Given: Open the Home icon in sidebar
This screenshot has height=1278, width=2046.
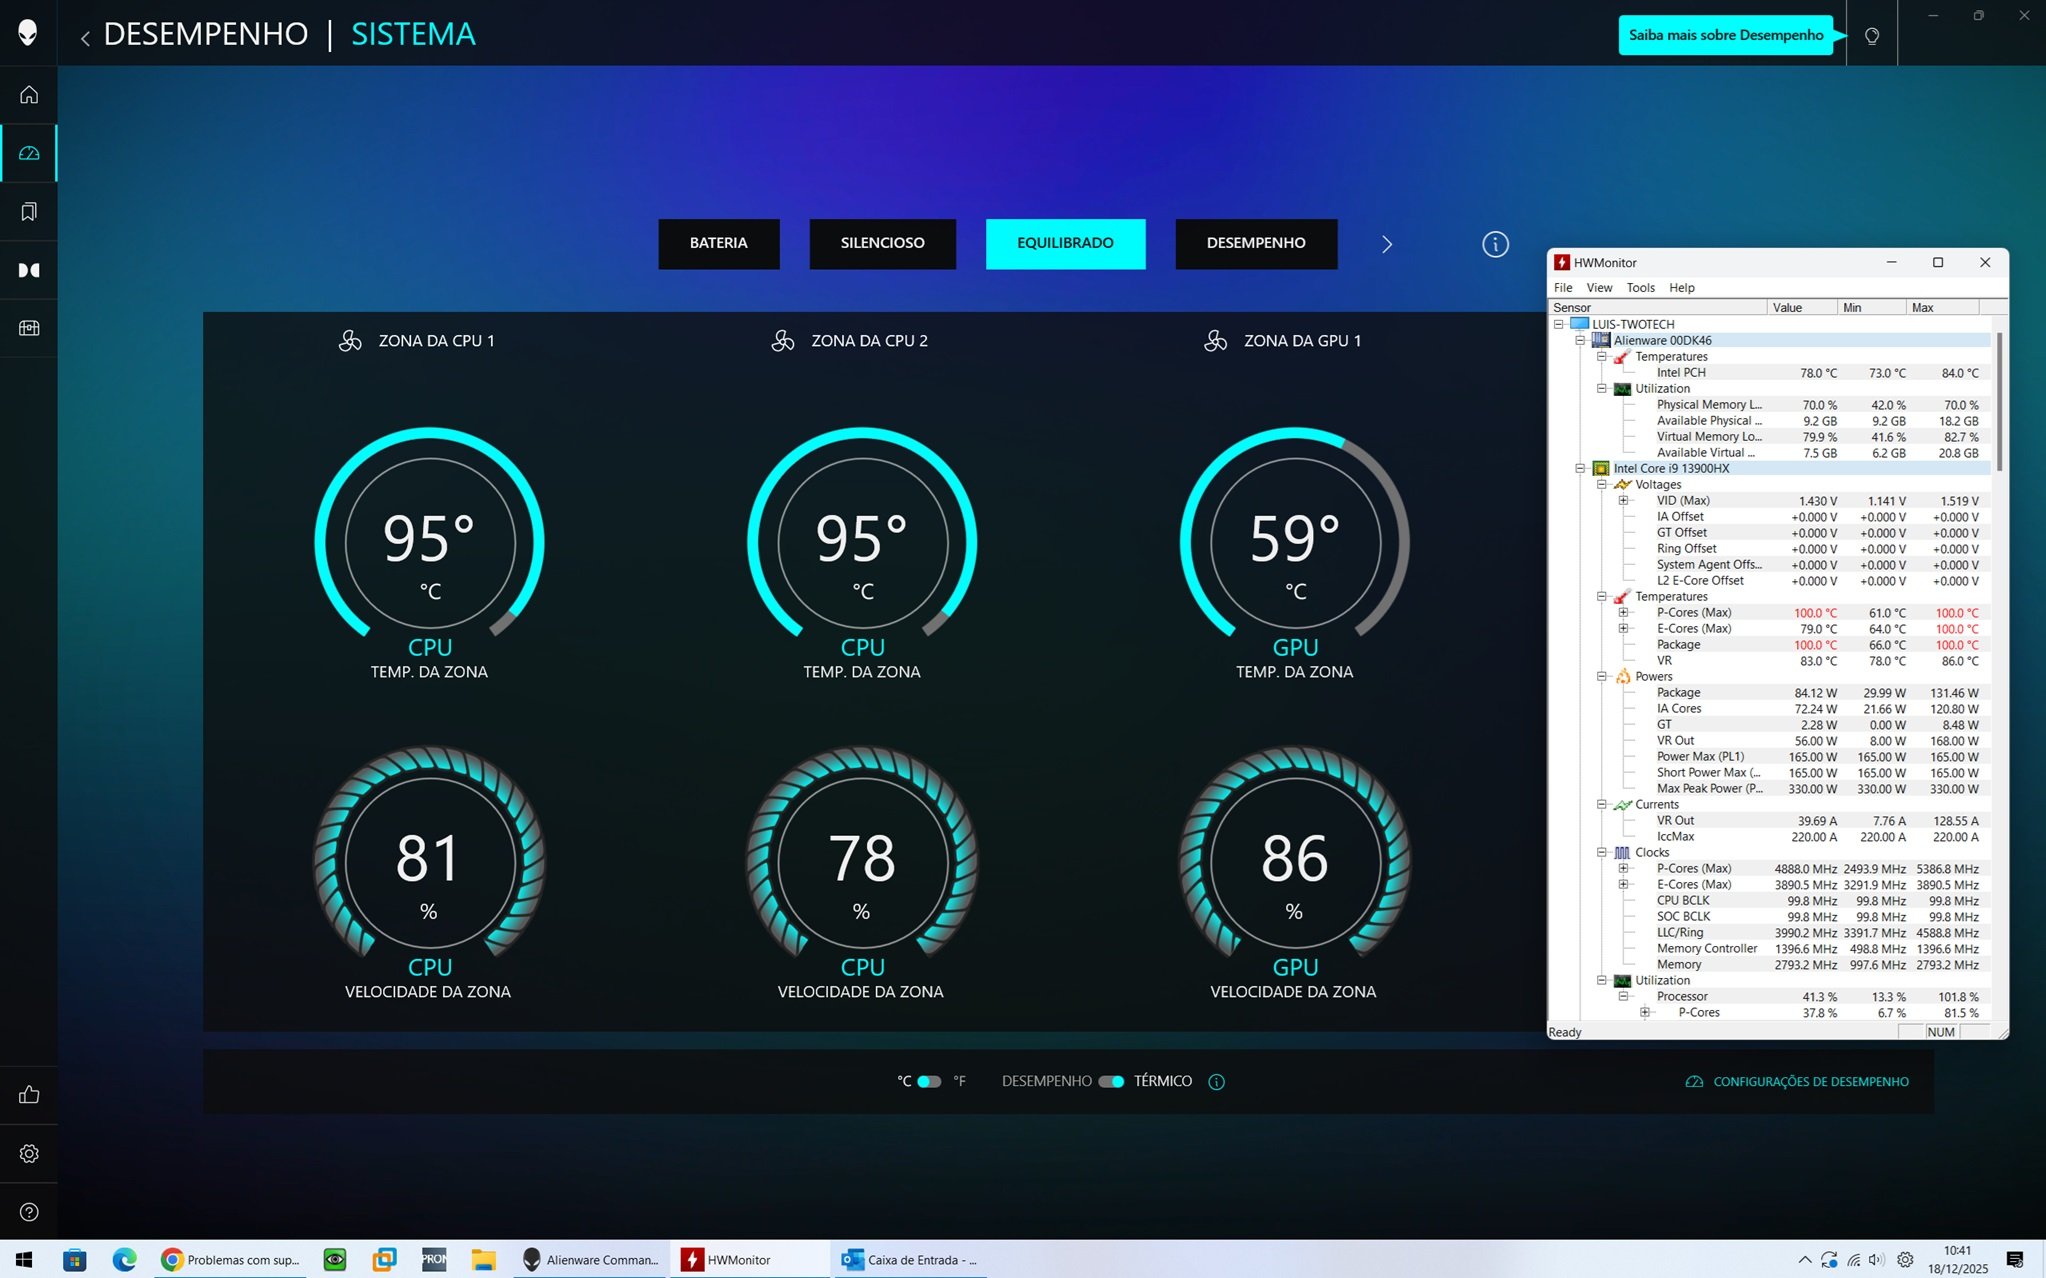Looking at the screenshot, I should coord(29,95).
